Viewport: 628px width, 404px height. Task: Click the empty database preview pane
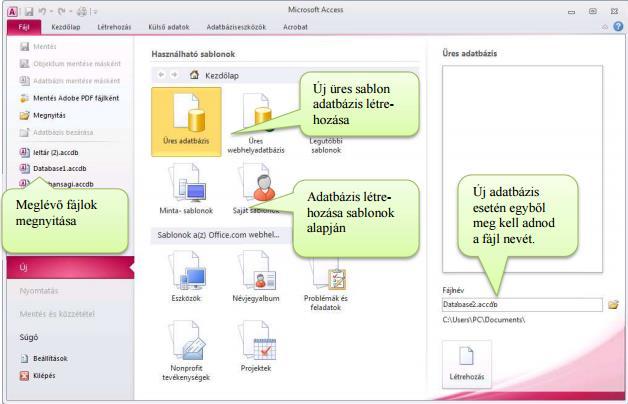522,169
